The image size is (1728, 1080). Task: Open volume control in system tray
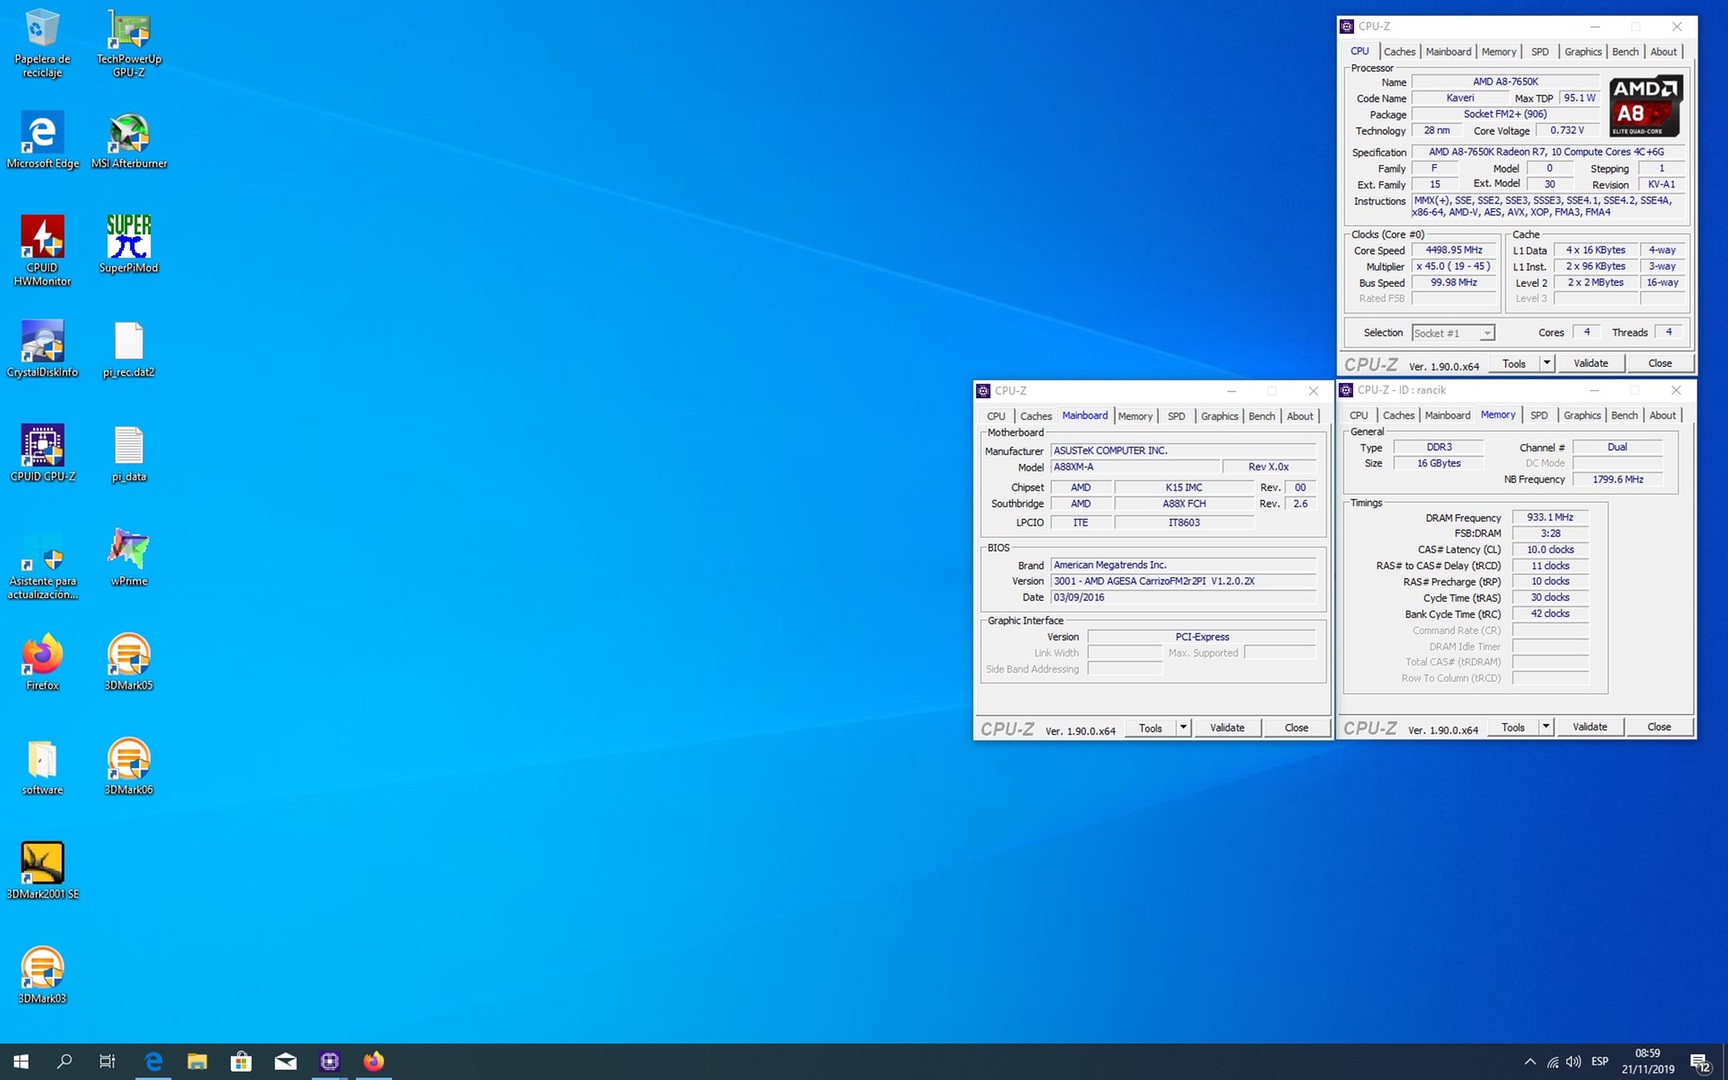tap(1574, 1061)
